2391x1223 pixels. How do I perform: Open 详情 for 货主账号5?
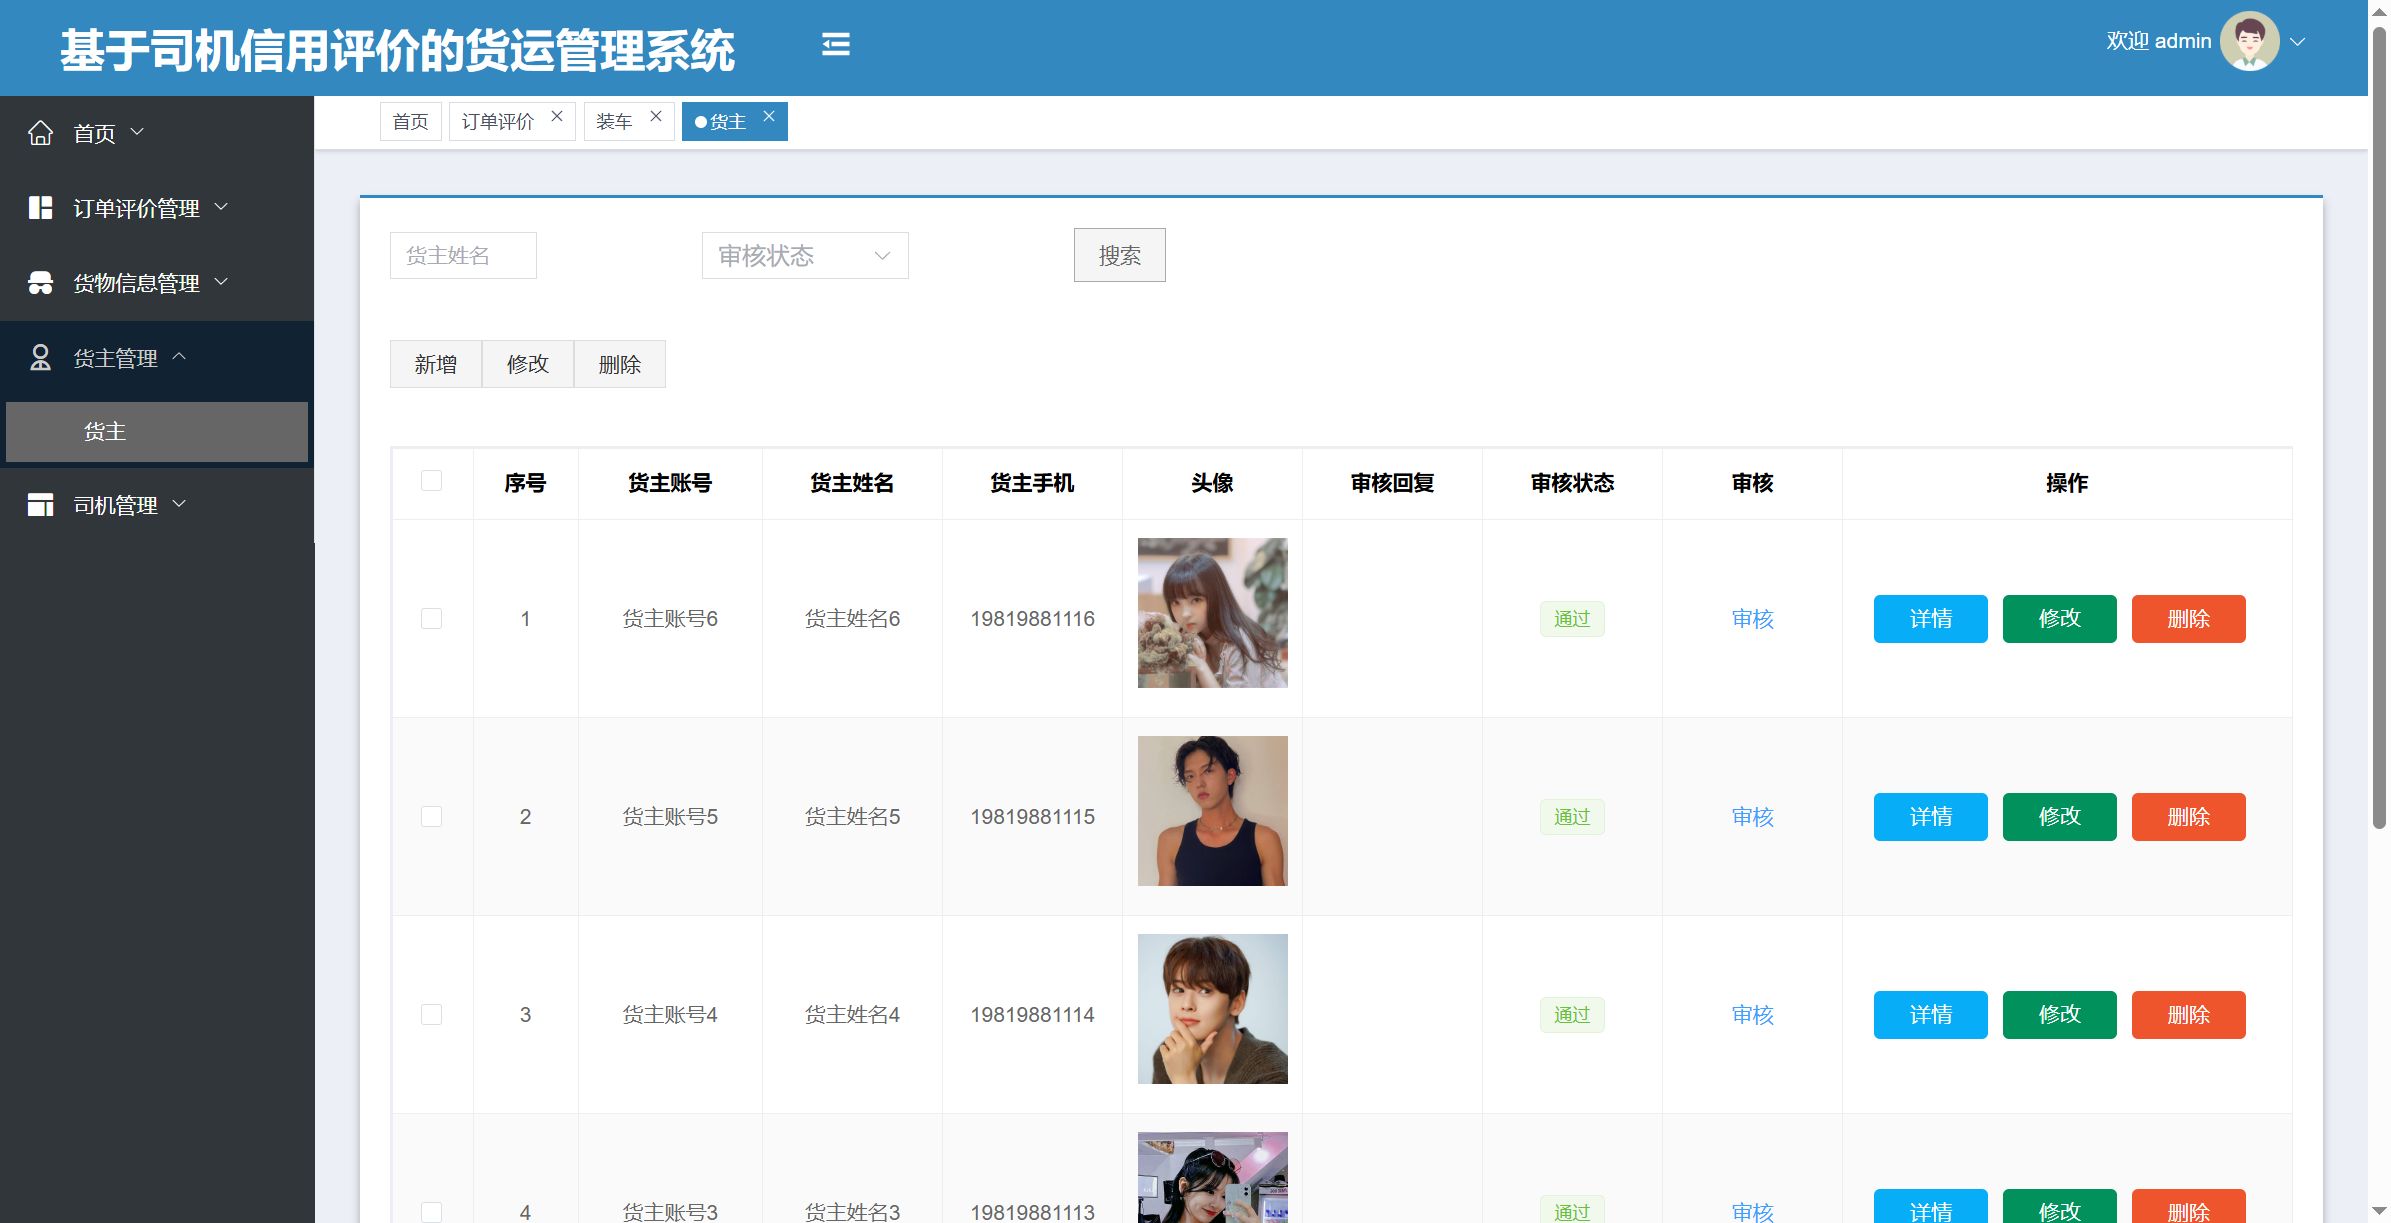[1930, 817]
